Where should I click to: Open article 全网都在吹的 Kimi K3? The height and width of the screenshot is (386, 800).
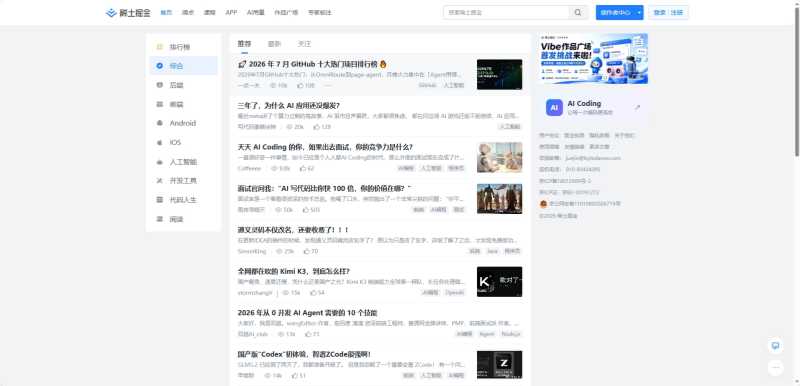point(293,271)
